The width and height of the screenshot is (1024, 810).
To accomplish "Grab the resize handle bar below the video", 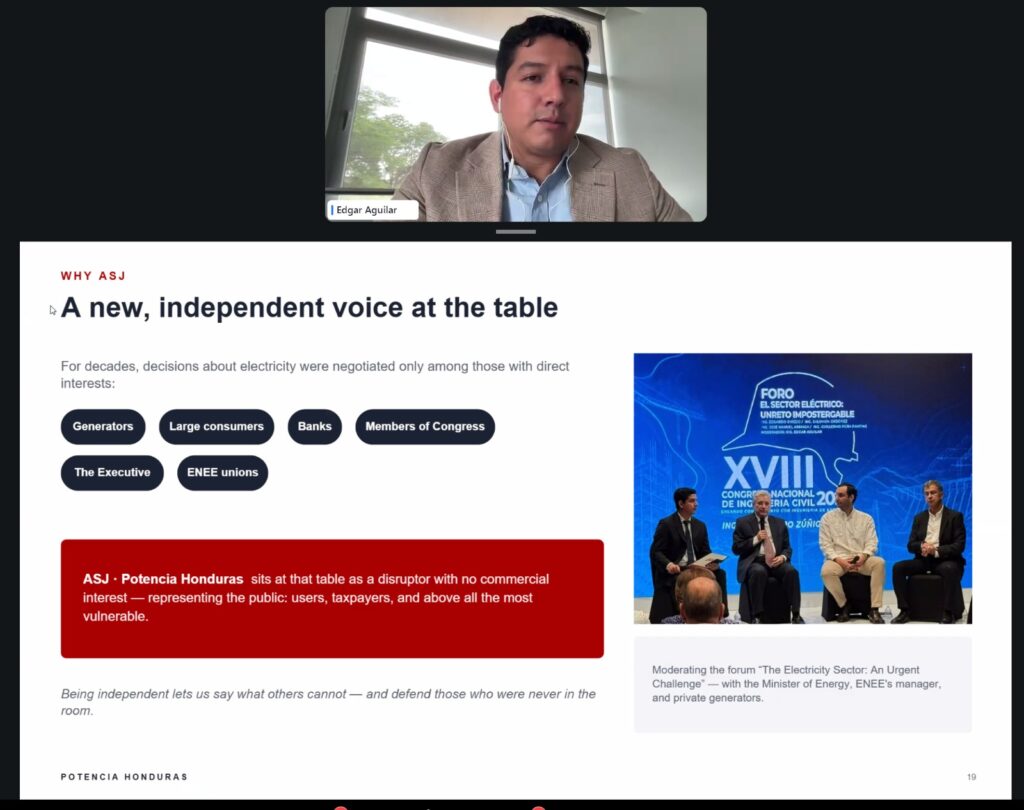I will [515, 231].
